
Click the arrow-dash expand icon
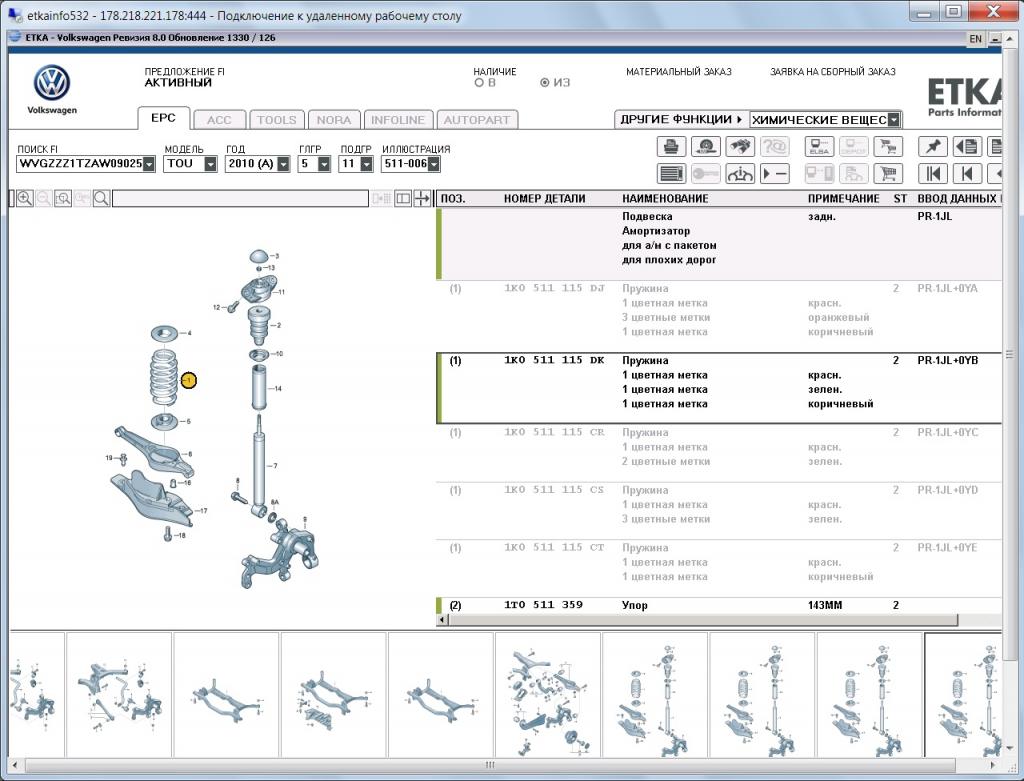coord(775,174)
